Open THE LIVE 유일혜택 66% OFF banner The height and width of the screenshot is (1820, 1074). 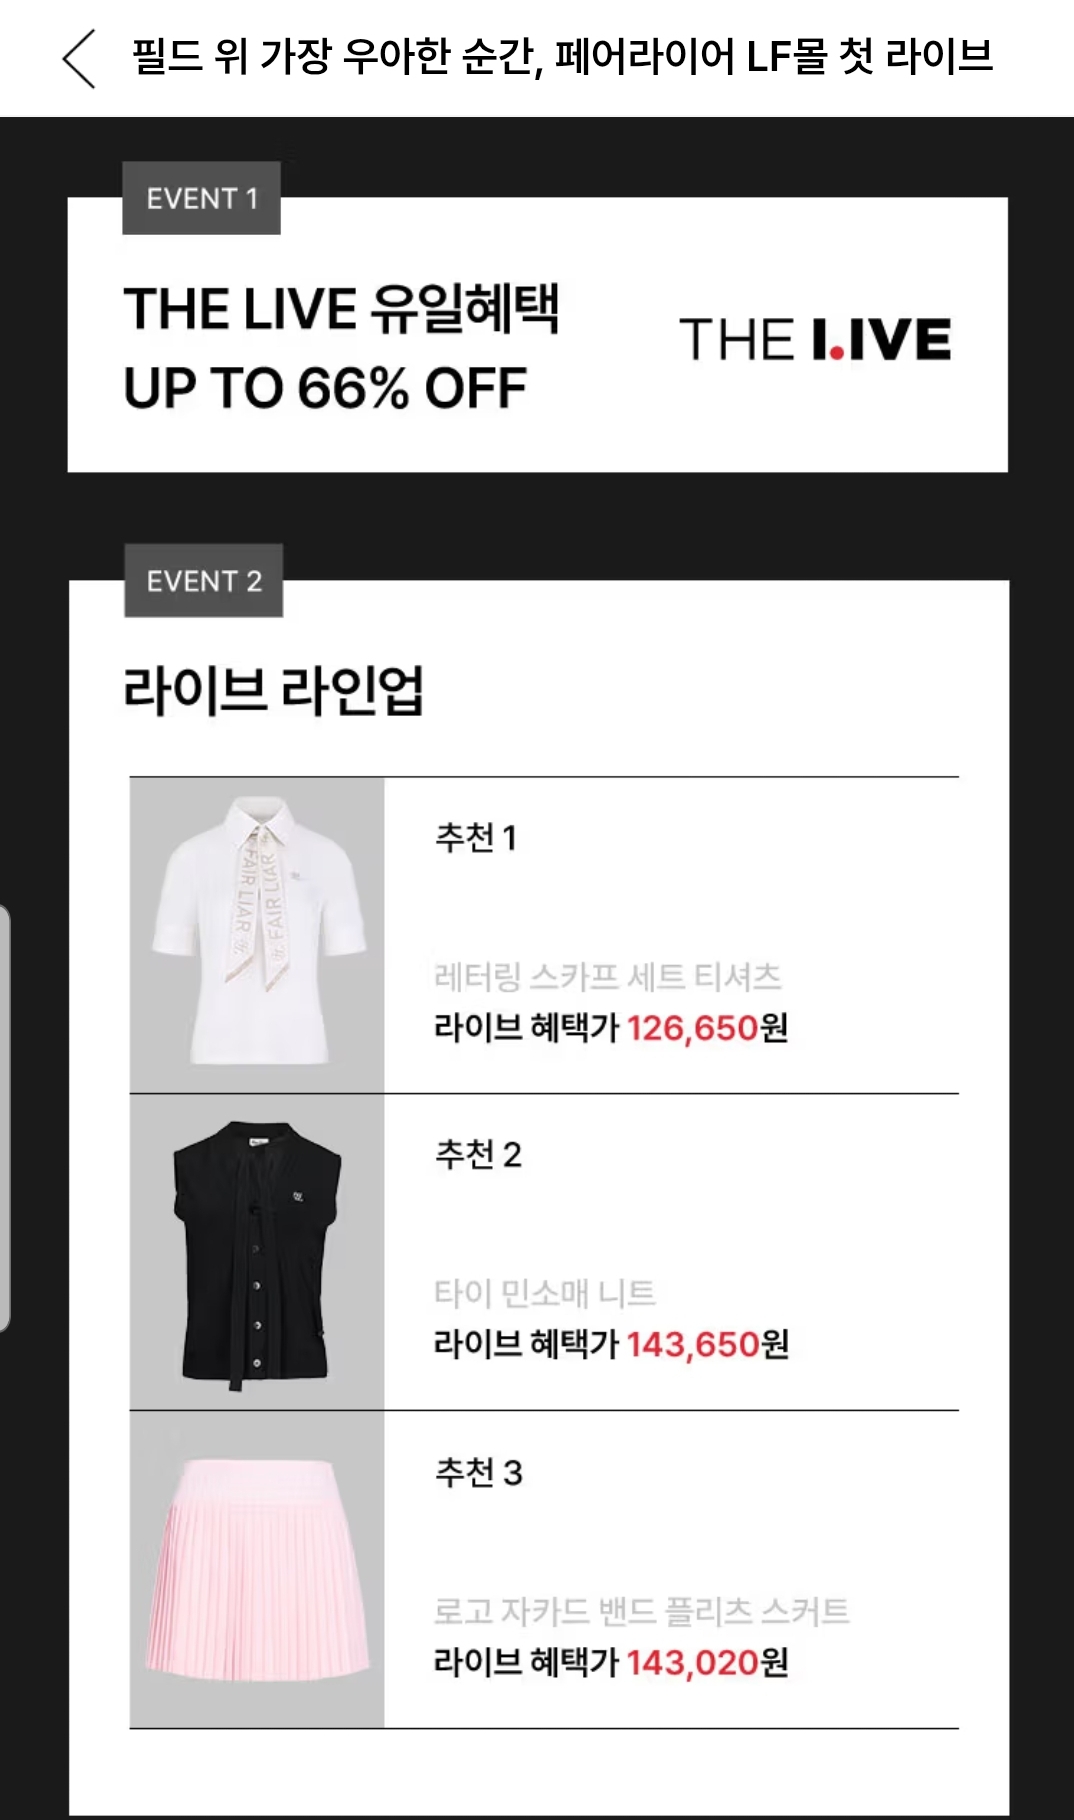pos(340,347)
